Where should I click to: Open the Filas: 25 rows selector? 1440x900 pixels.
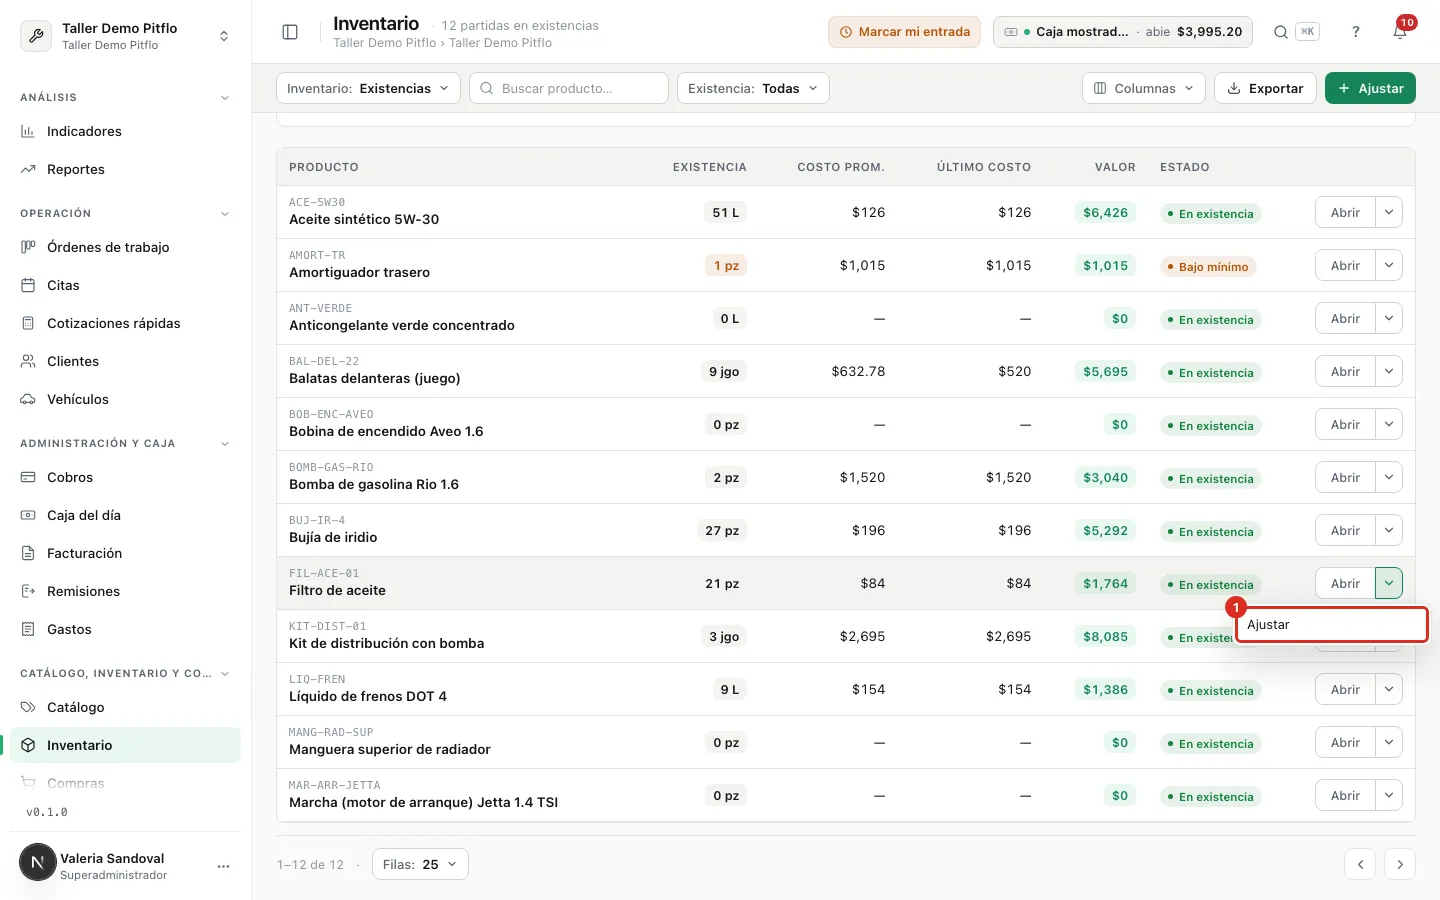click(420, 864)
